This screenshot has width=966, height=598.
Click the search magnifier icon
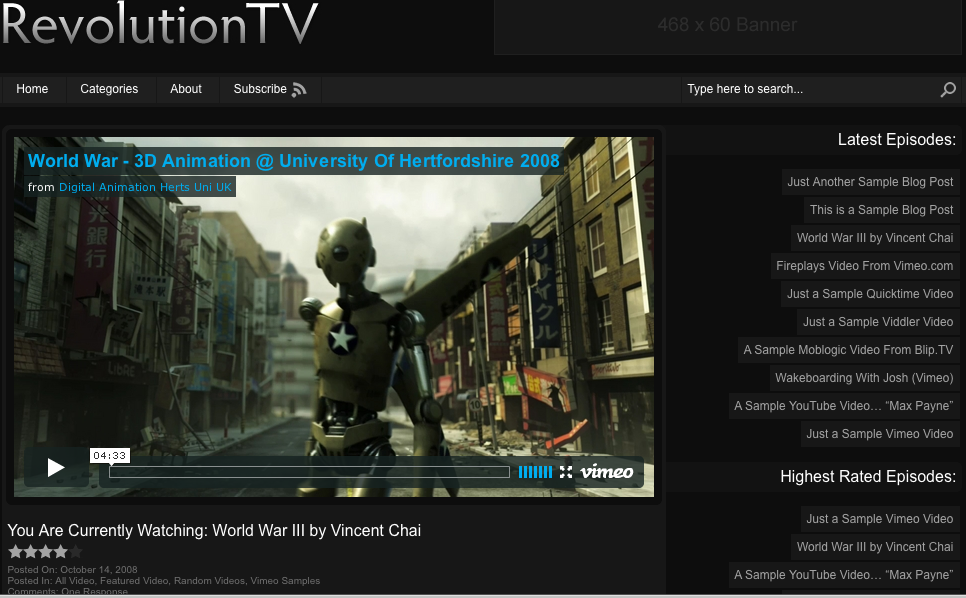[948, 89]
